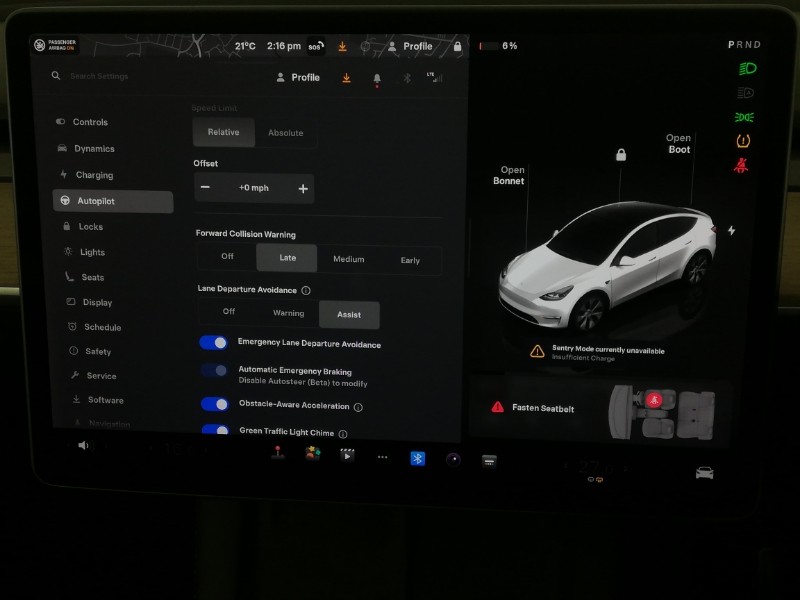Tap the seat occupancy diagram

pyautogui.click(x=662, y=412)
